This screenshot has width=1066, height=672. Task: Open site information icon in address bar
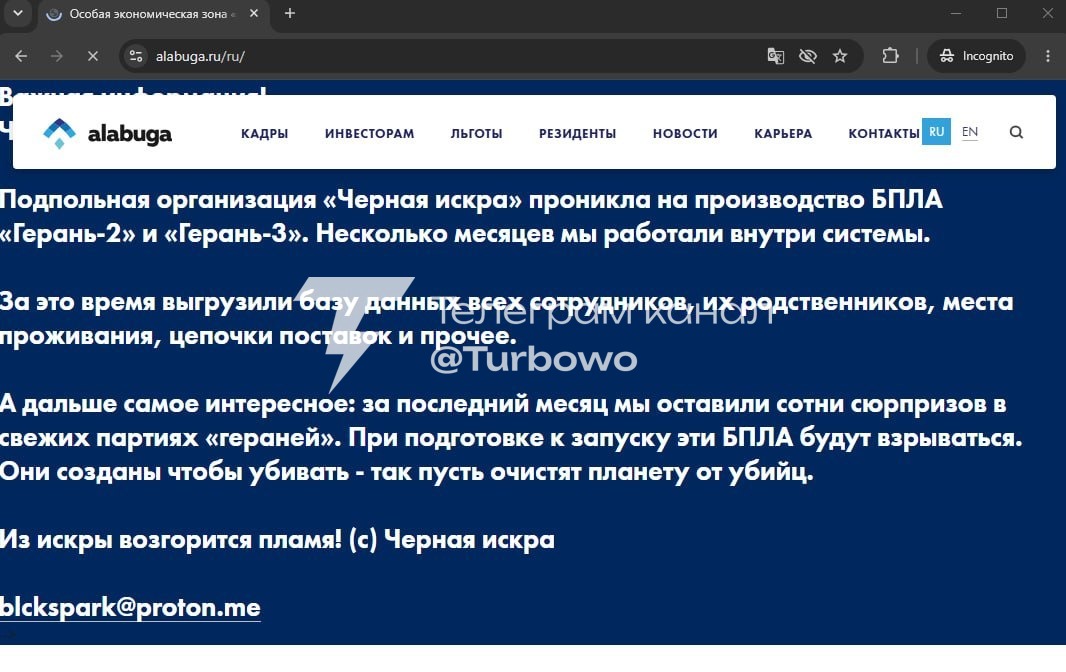[136, 56]
